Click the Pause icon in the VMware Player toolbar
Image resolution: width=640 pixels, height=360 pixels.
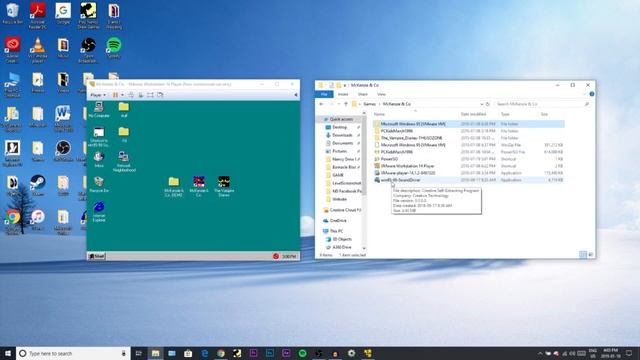(x=116, y=95)
